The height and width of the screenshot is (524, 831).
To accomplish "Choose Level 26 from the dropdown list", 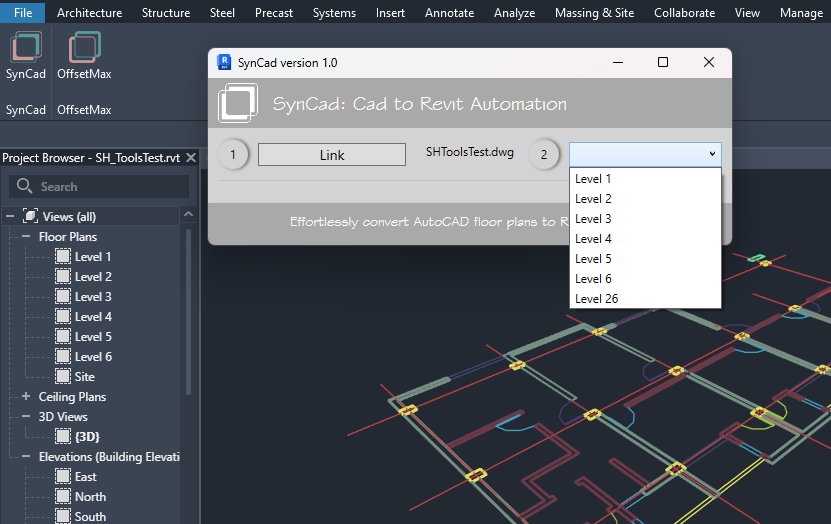I will click(645, 299).
